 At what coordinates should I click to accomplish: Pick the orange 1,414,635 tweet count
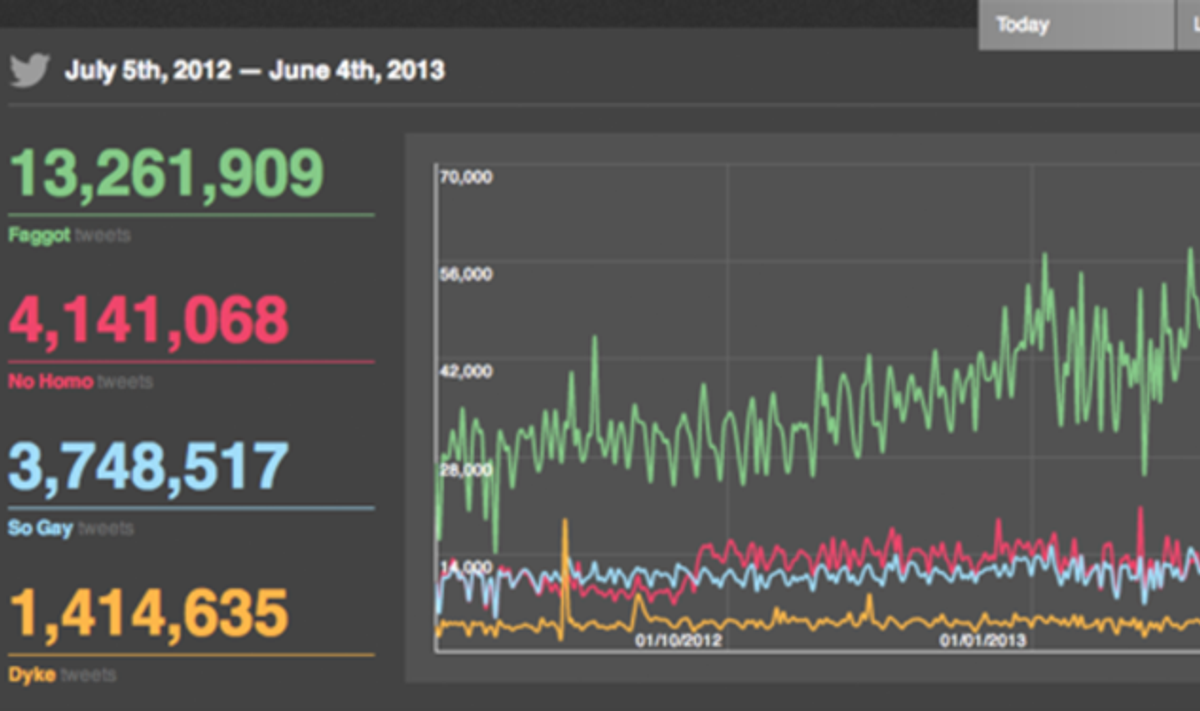[148, 612]
